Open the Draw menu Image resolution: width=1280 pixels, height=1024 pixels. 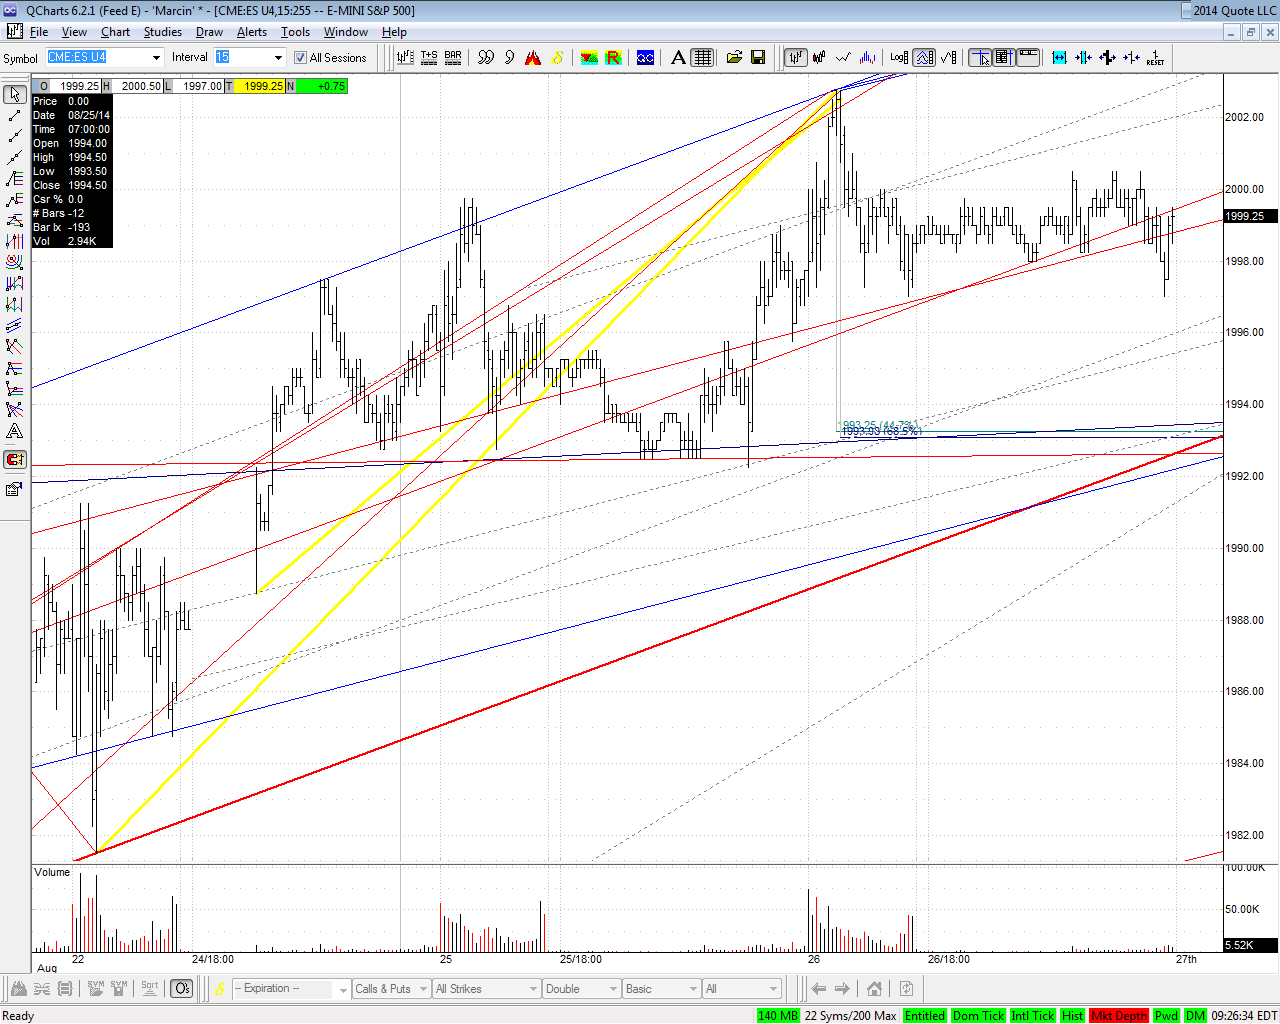(x=209, y=32)
